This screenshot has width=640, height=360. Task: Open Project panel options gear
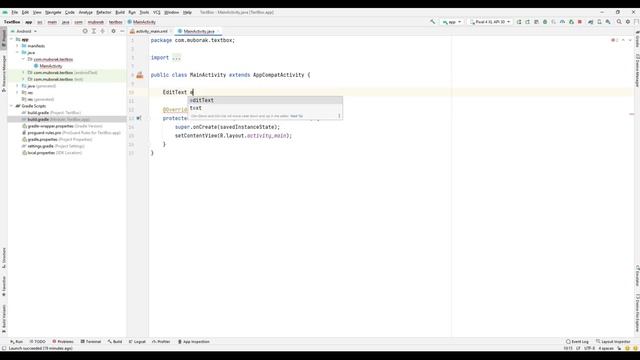113,31
